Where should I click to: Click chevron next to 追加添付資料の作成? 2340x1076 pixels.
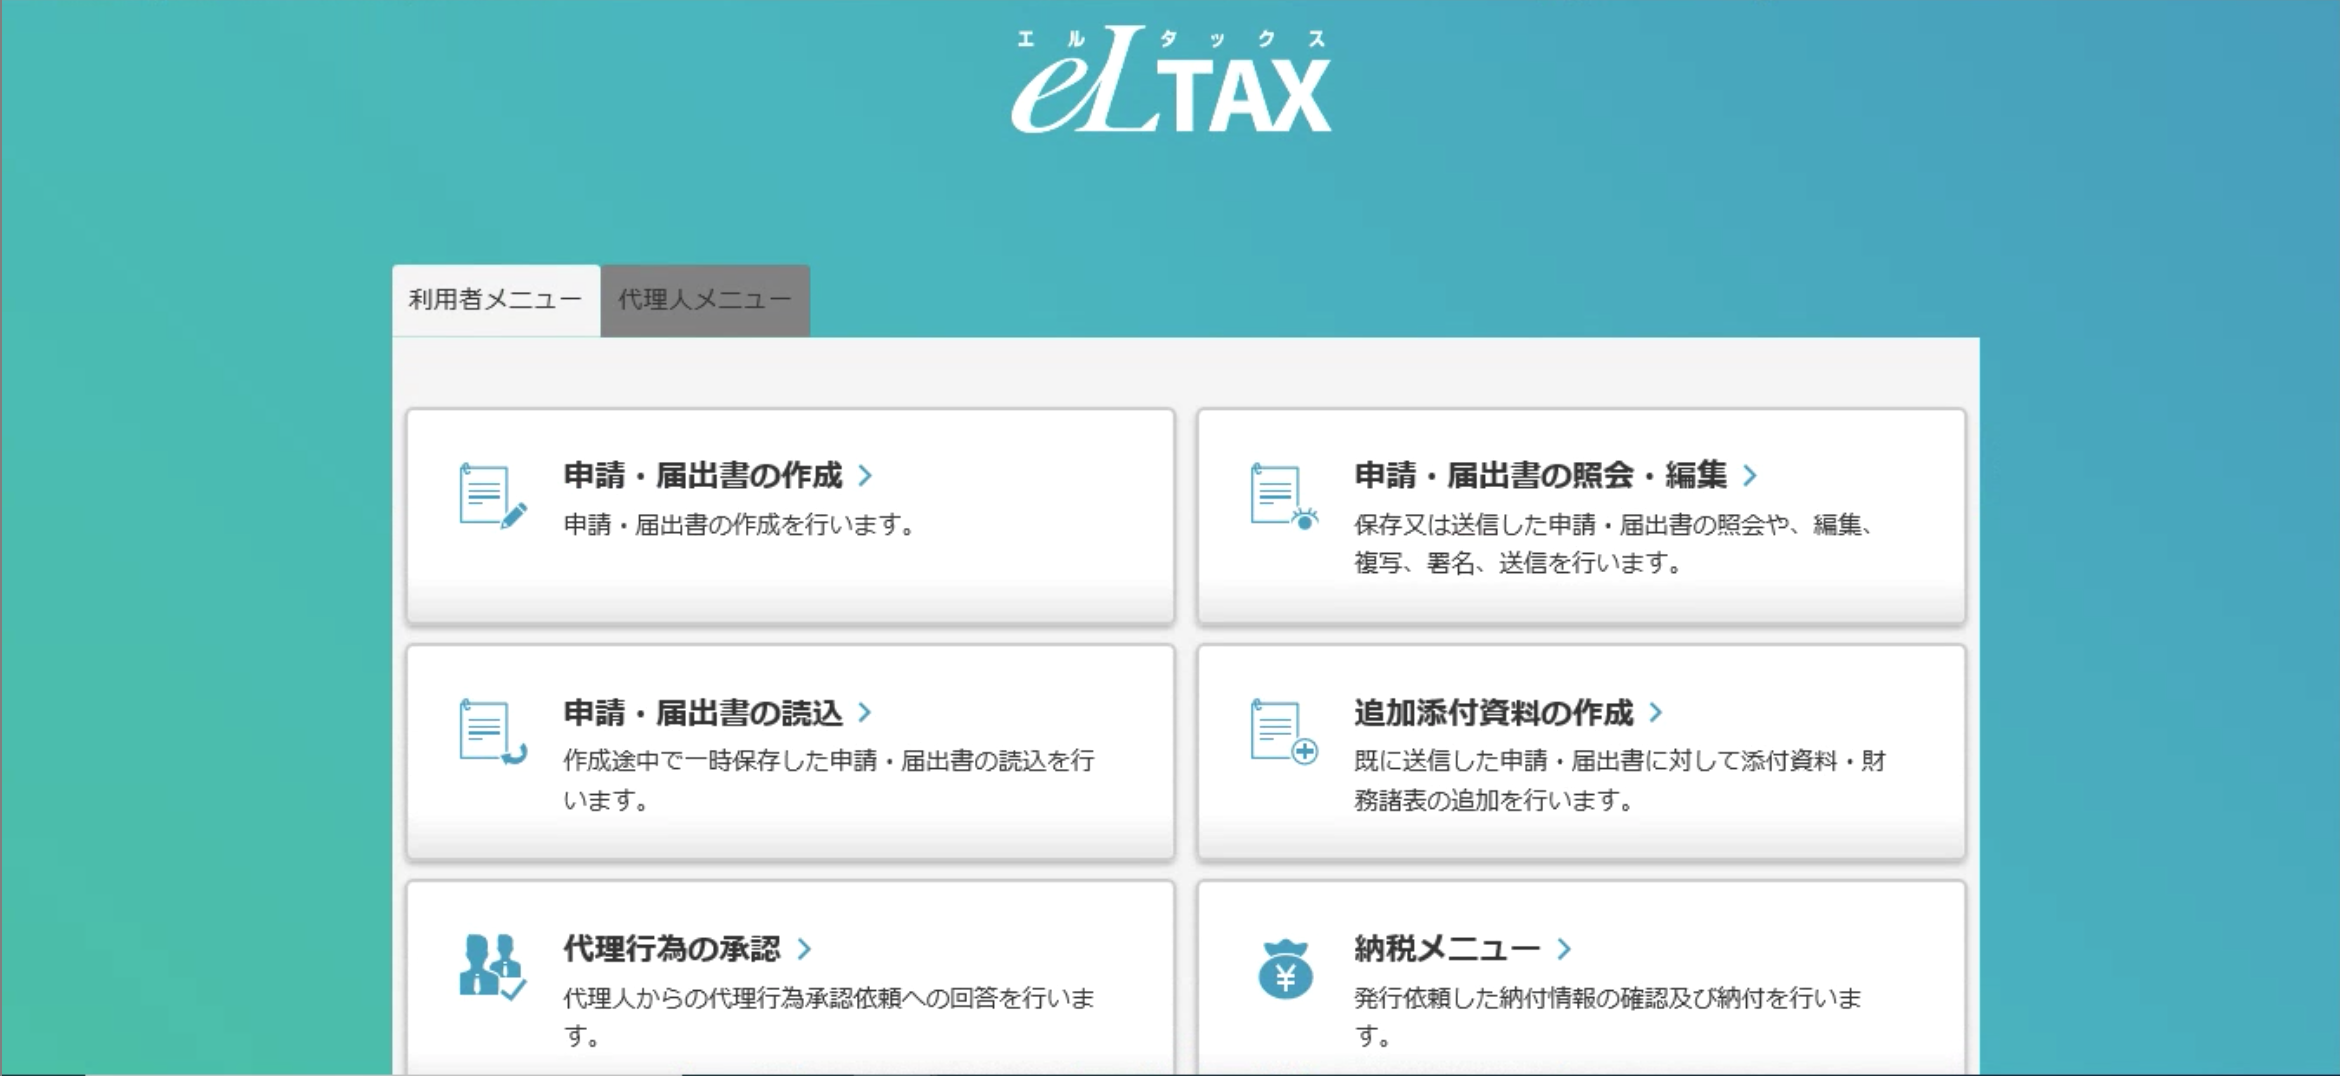1657,713
